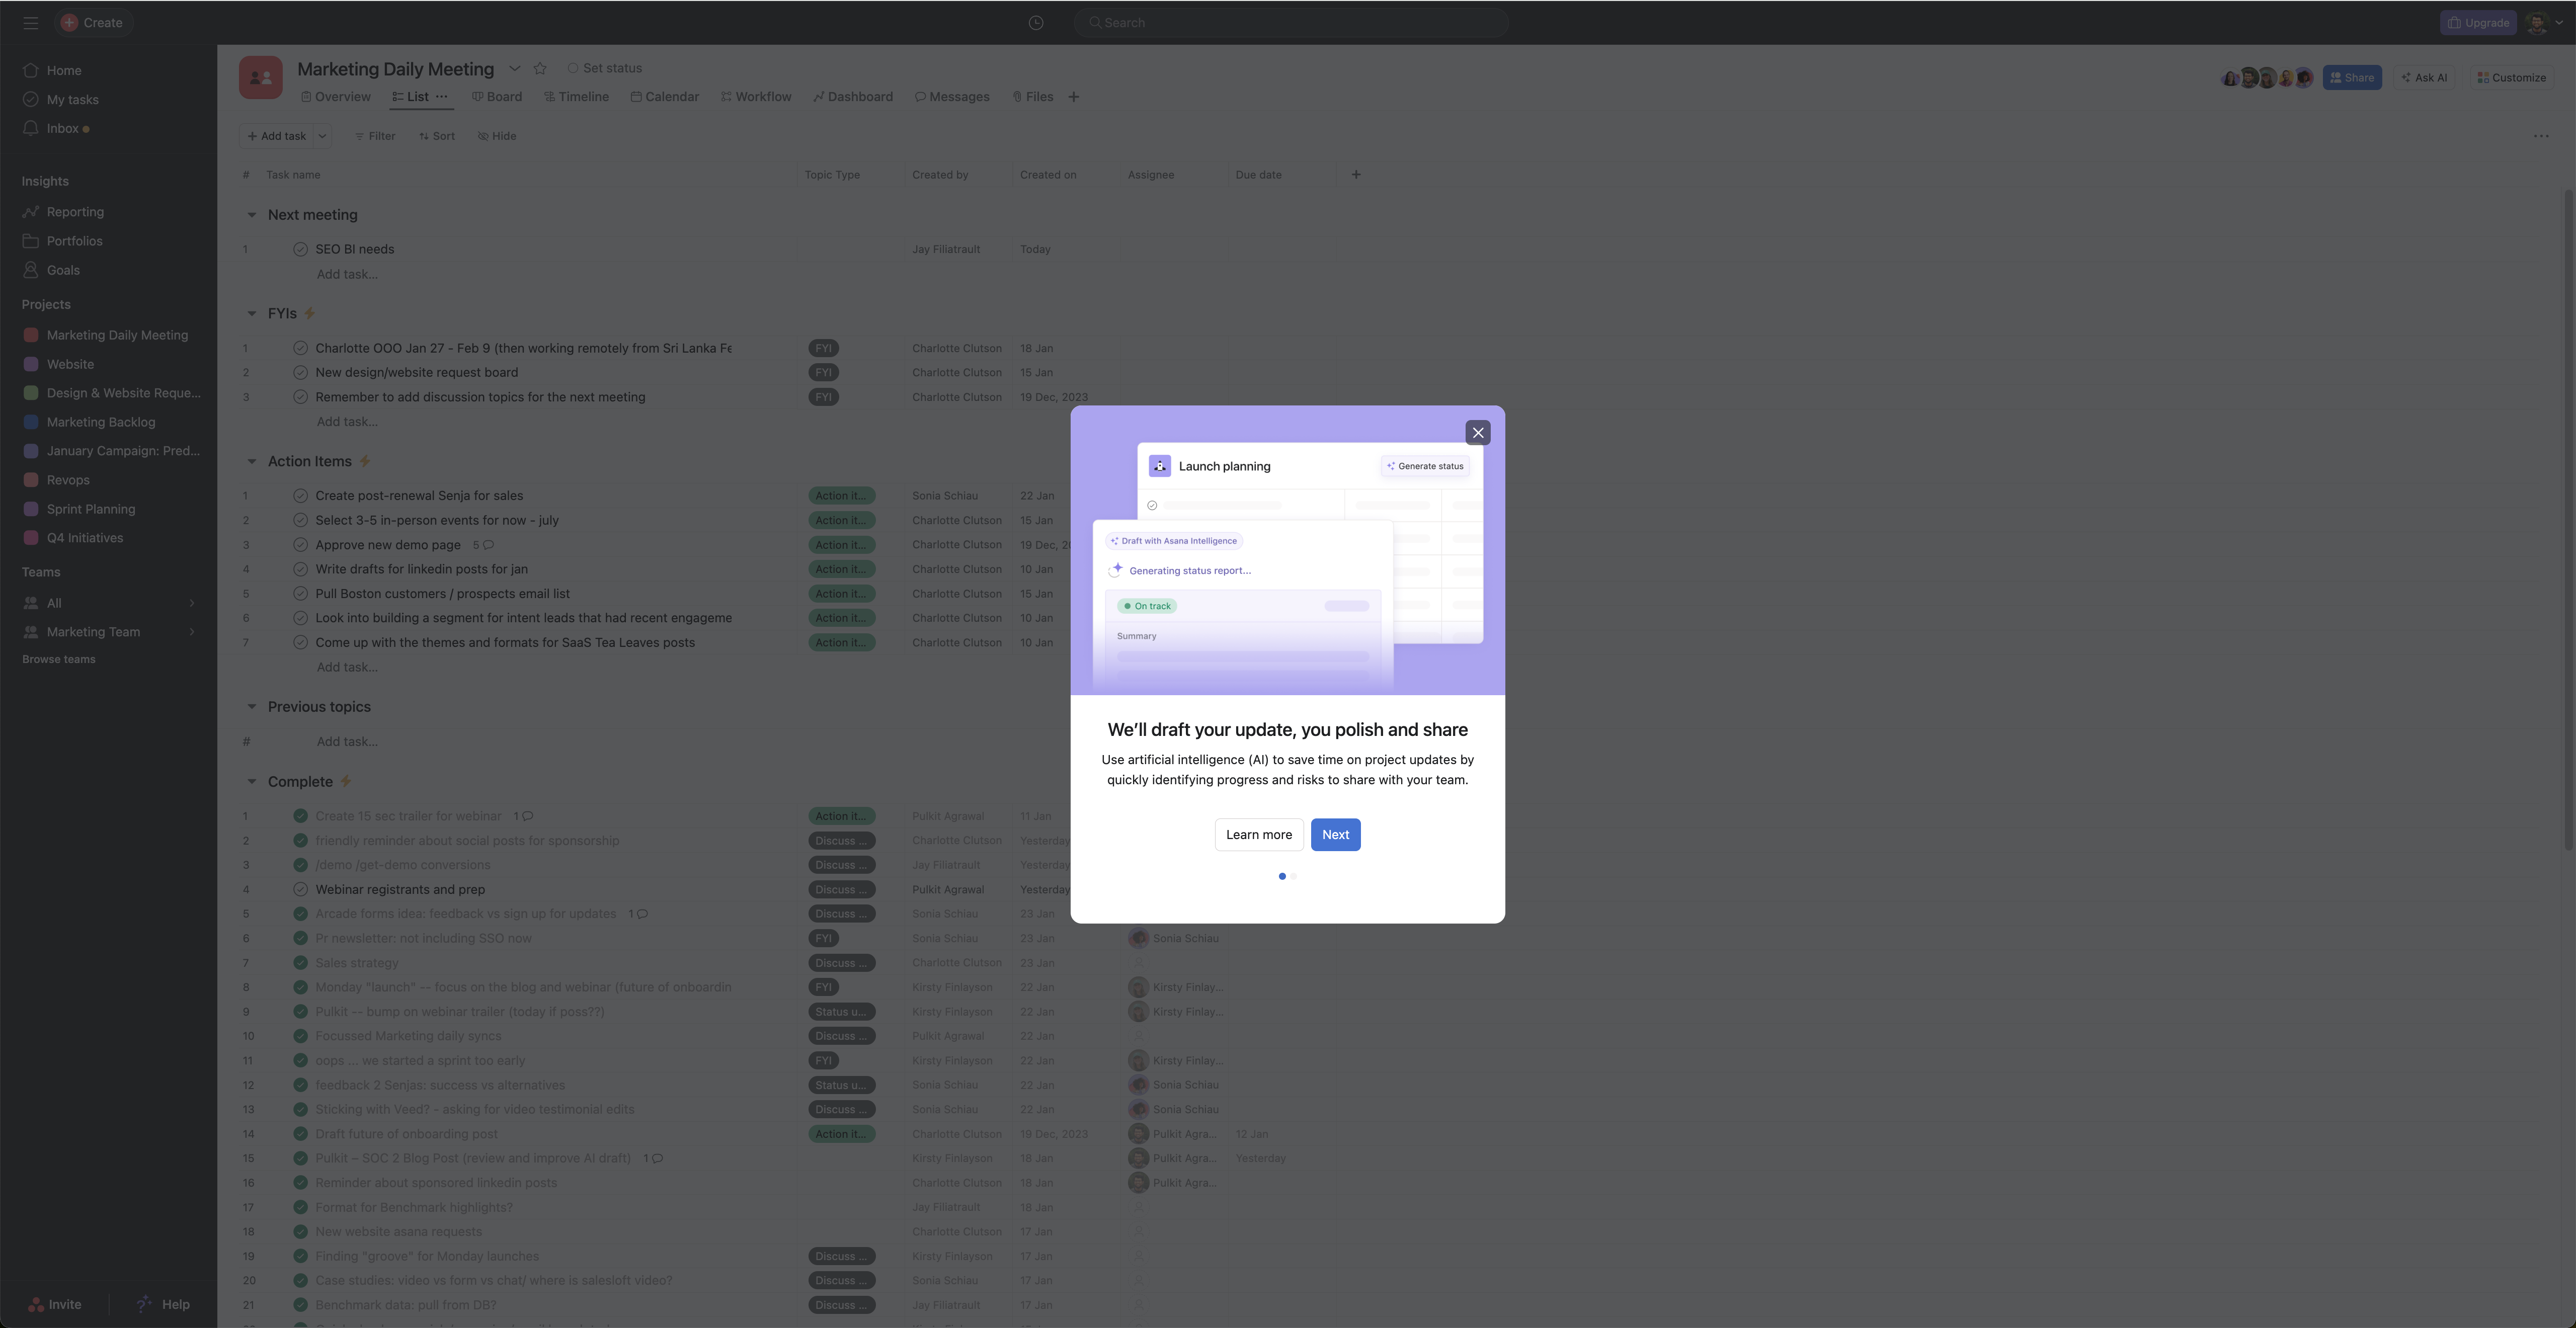Open Filter options
The image size is (2576, 1328).
pos(375,136)
